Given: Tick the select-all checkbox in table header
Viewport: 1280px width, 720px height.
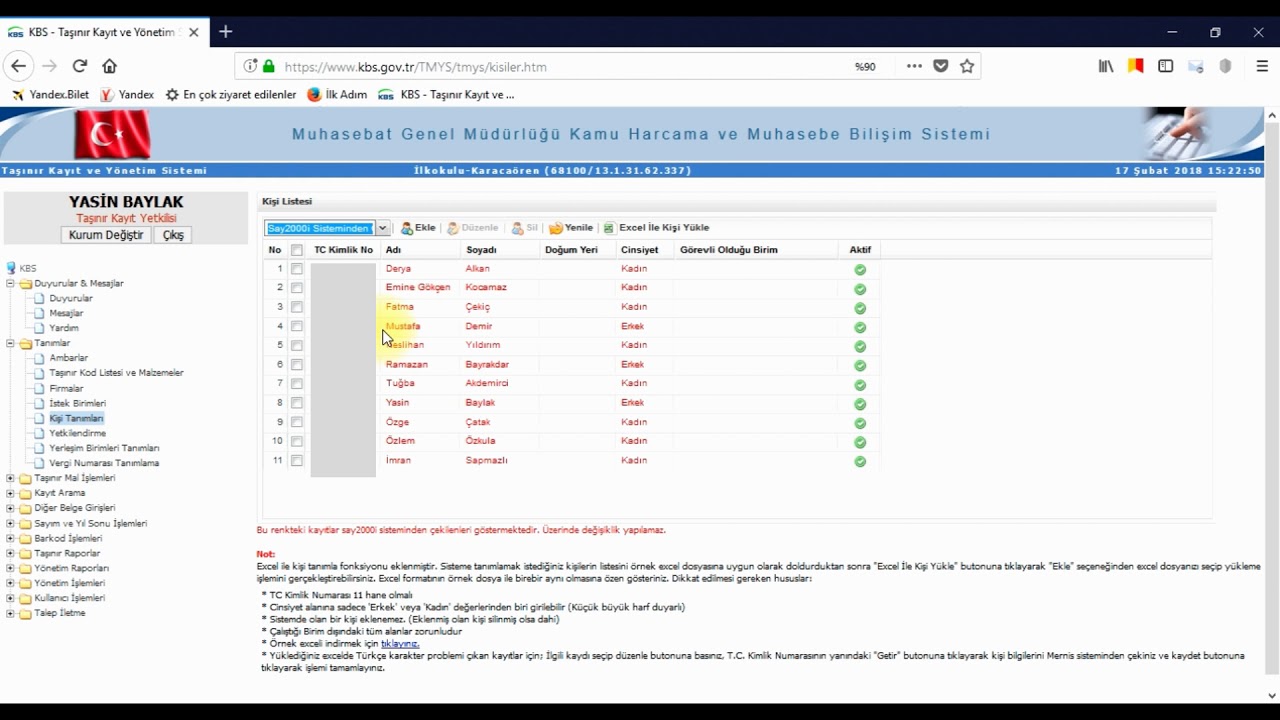Looking at the screenshot, I should coord(297,250).
